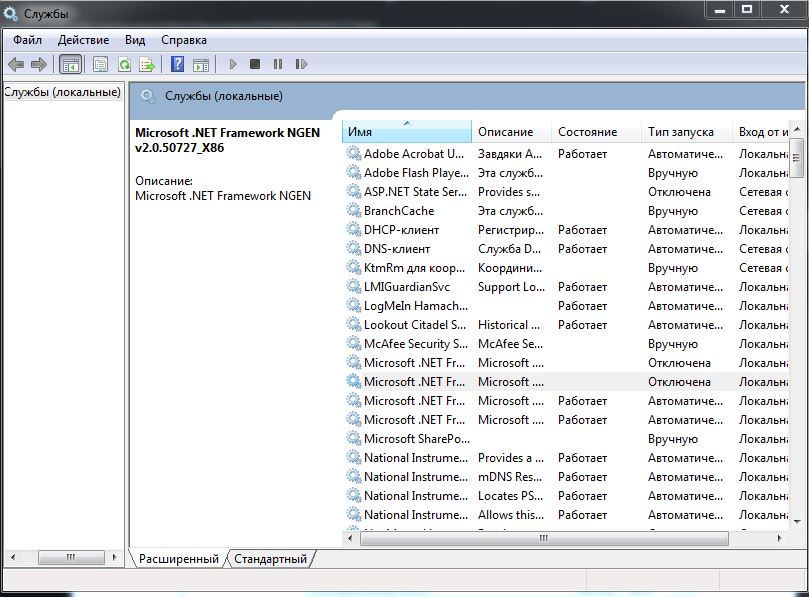Click the BranchCache service gear icon
Viewport: 809px width, 597px height.
[353, 210]
